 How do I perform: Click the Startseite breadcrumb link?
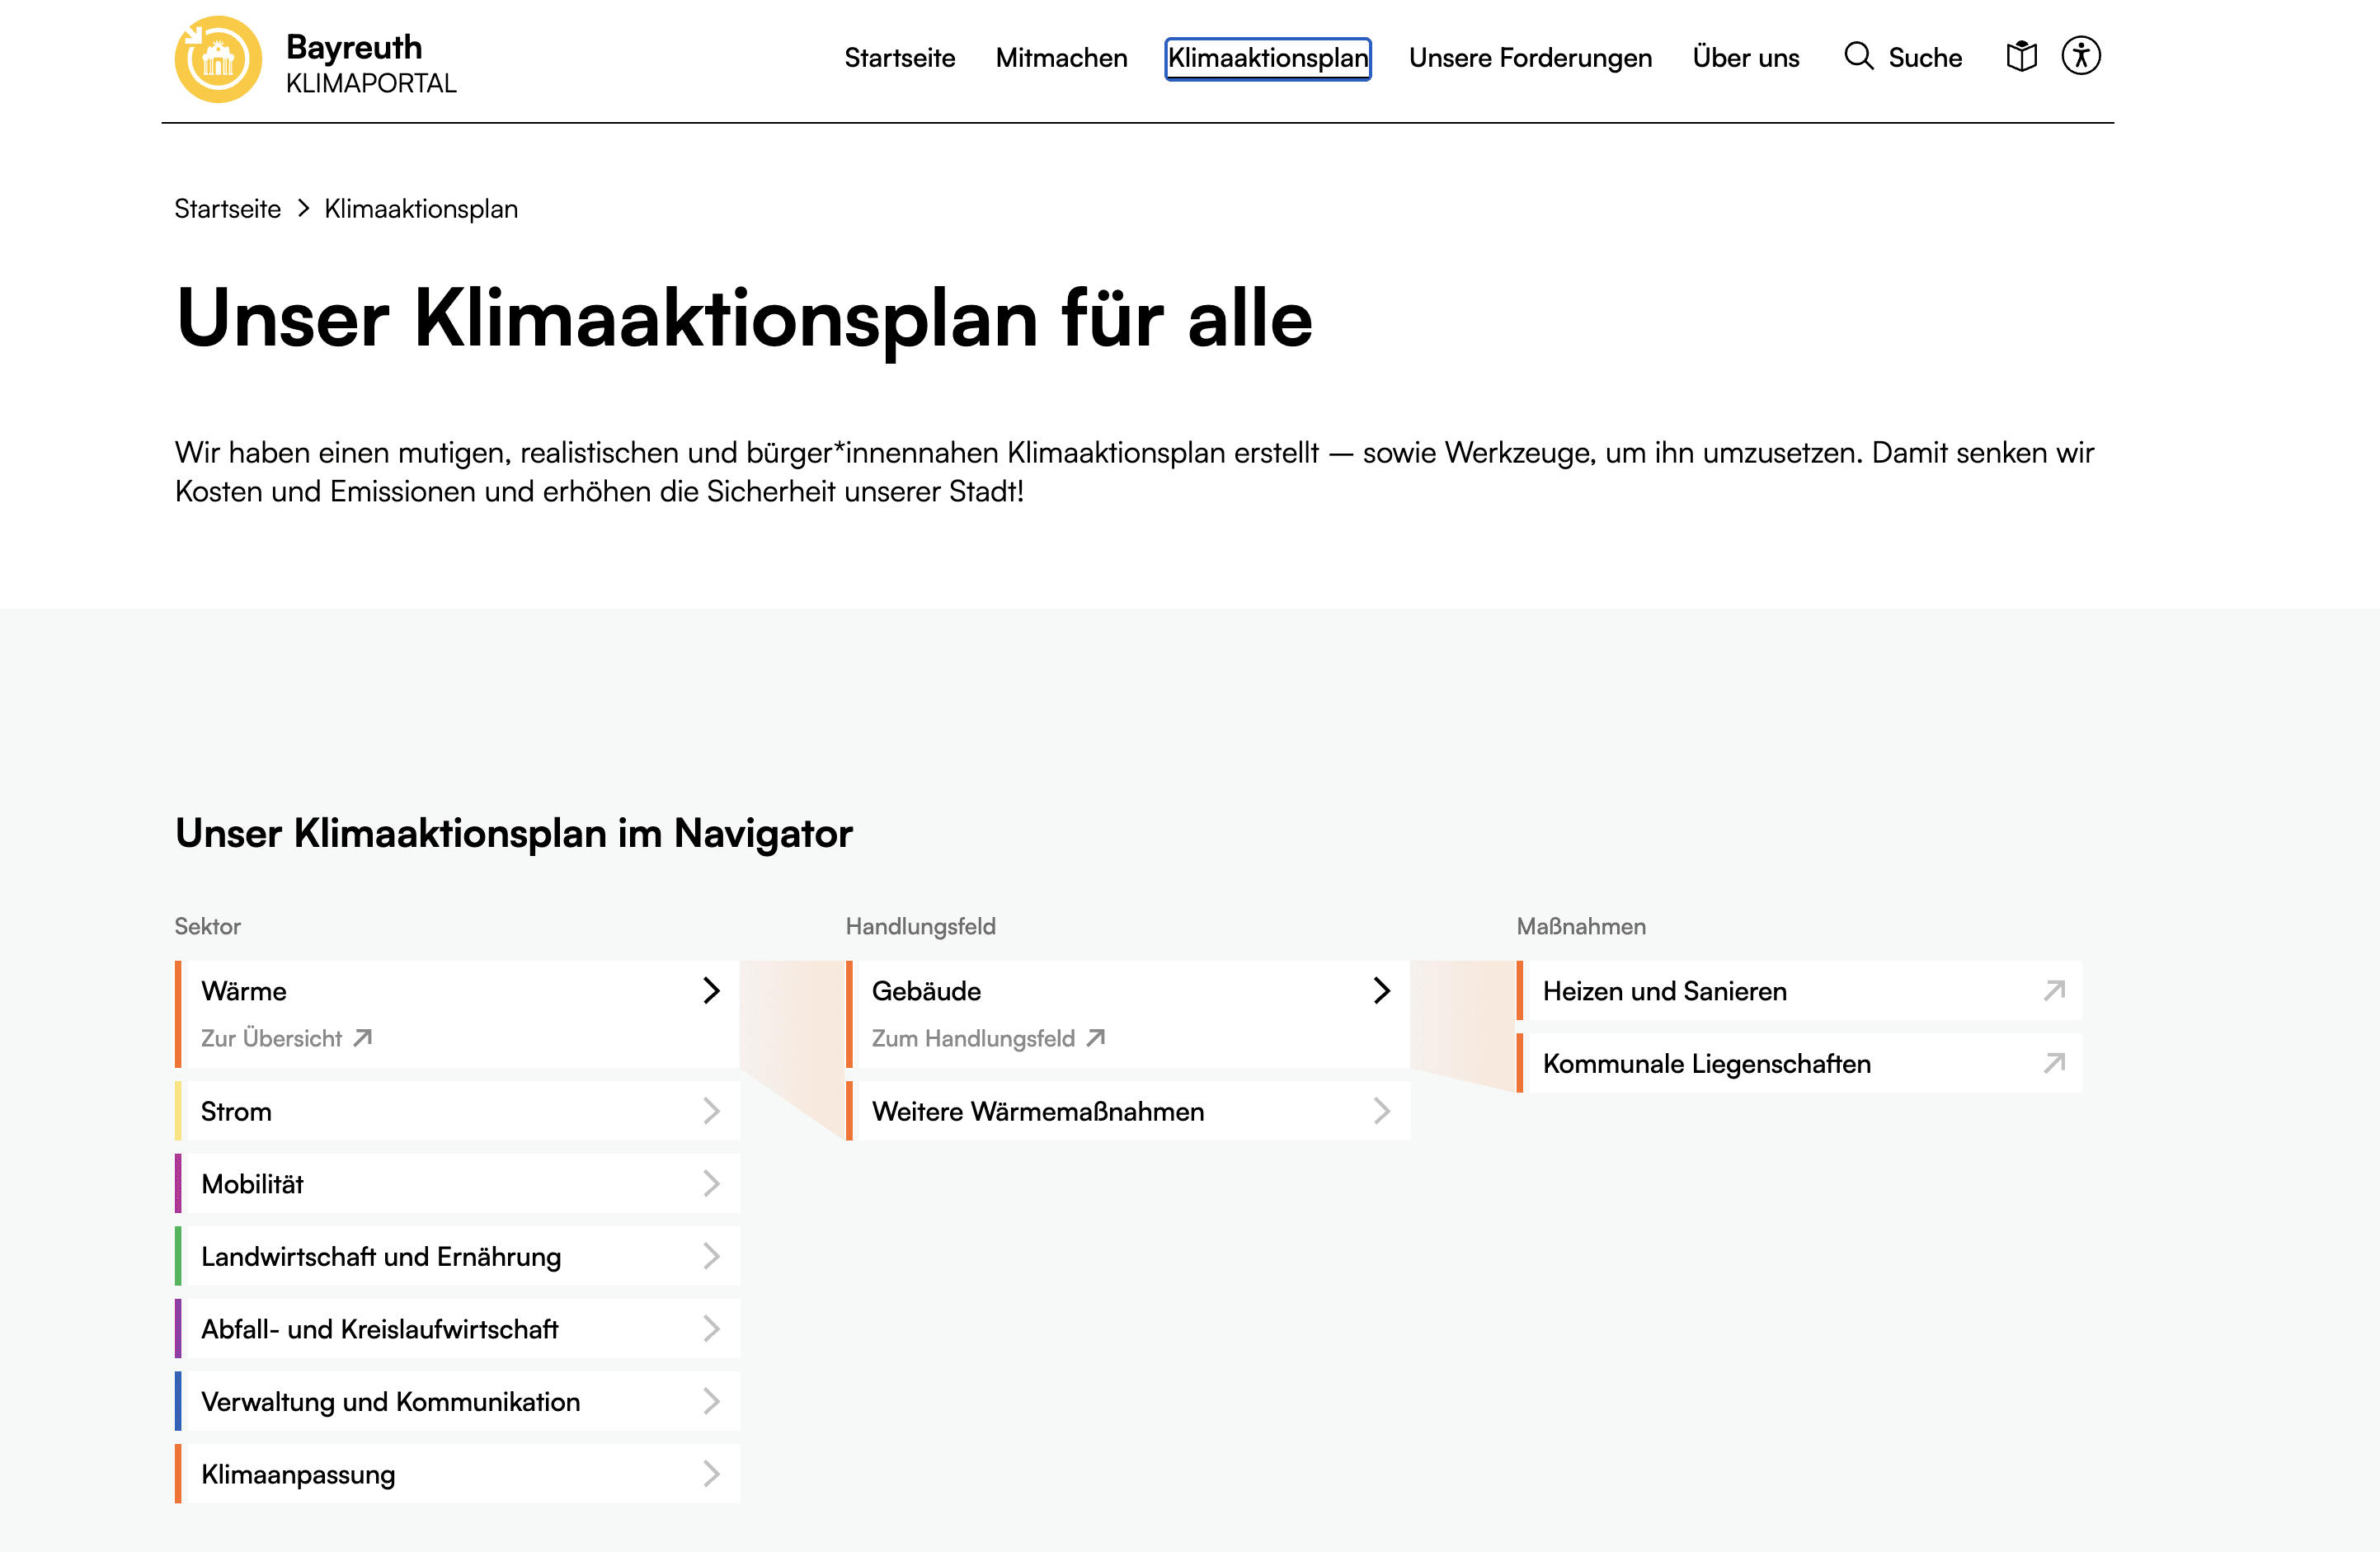(227, 209)
